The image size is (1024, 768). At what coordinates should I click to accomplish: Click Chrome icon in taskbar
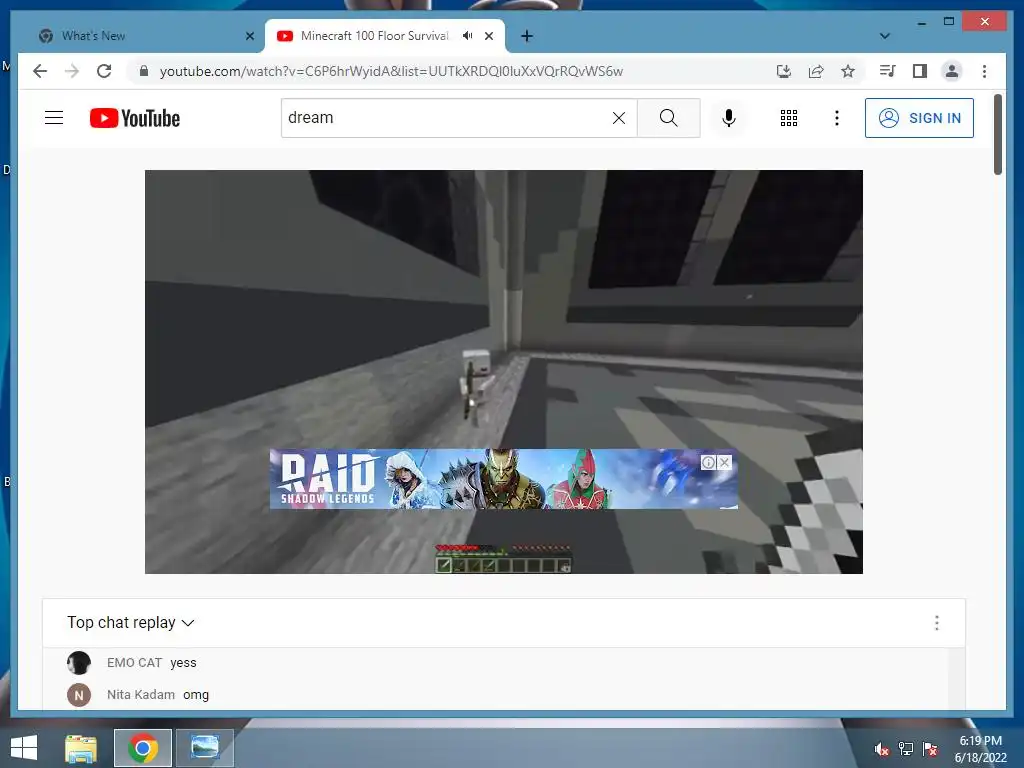tap(142, 748)
